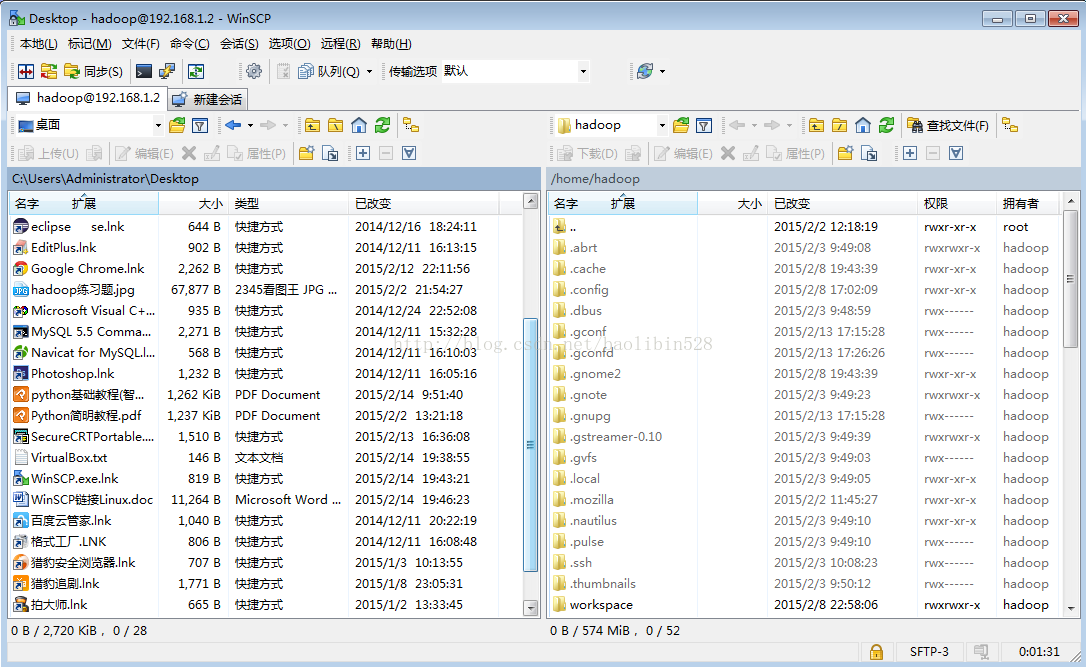Image resolution: width=1086 pixels, height=667 pixels.
Task: Click the remote invert selection icon
Action: [956, 153]
